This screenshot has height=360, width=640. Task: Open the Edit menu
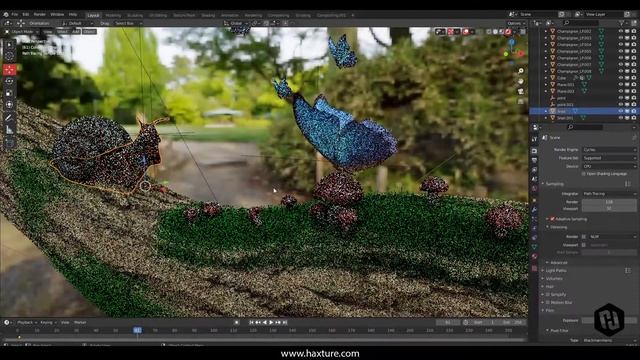click(x=26, y=14)
